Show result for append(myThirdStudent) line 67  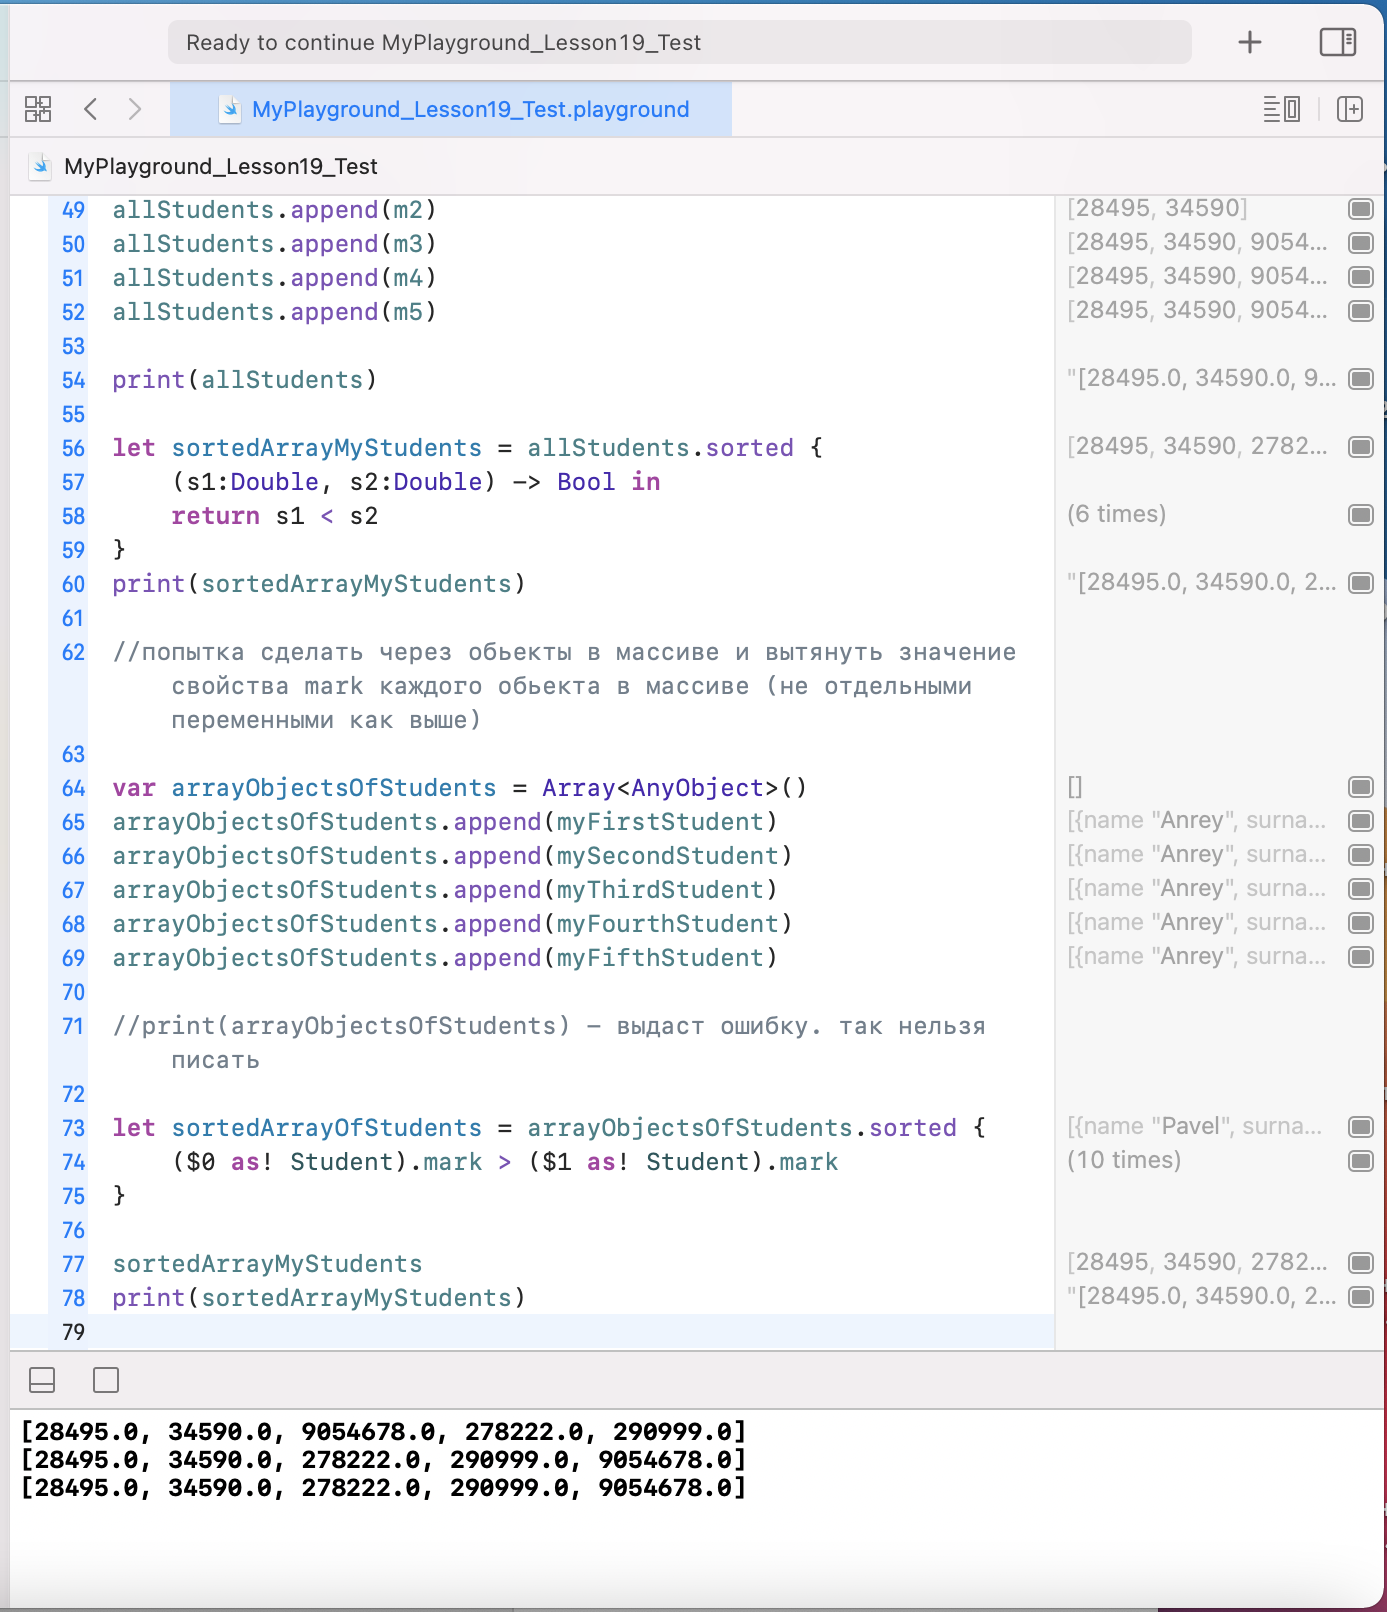[1361, 888]
